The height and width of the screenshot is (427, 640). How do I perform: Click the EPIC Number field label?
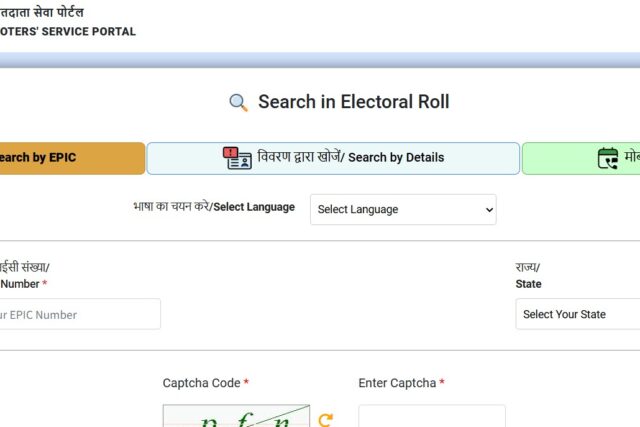pos(20,284)
